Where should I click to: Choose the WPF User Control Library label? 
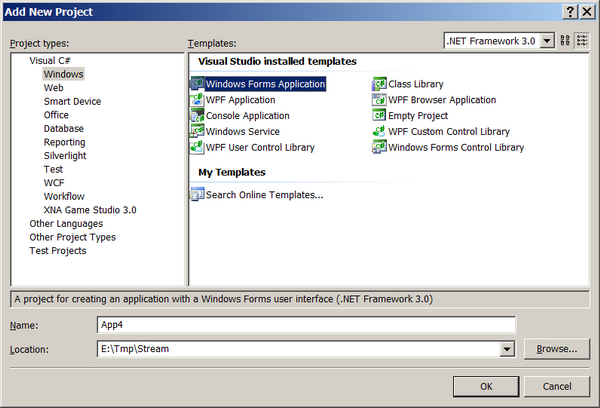[260, 147]
